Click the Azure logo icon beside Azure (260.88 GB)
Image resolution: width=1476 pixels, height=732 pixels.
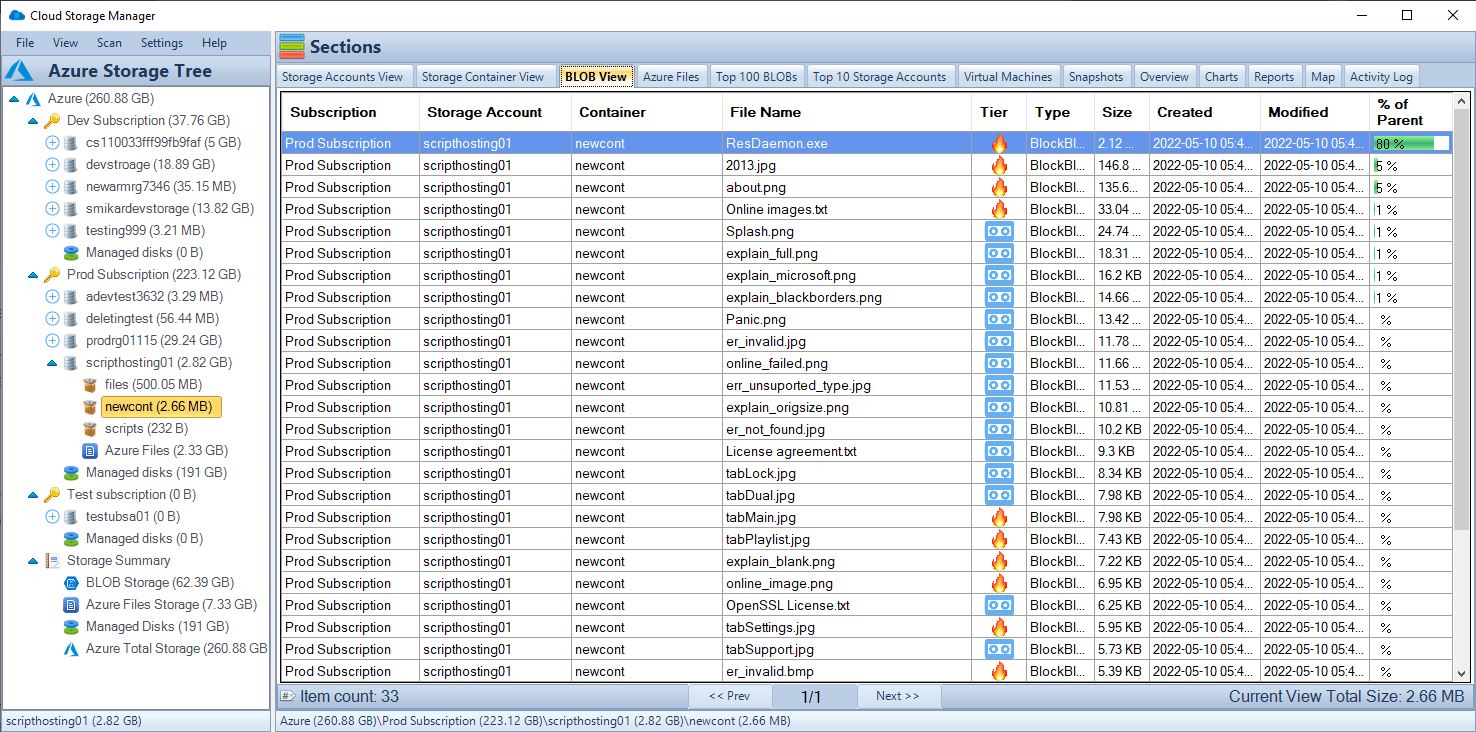pyautogui.click(x=33, y=99)
